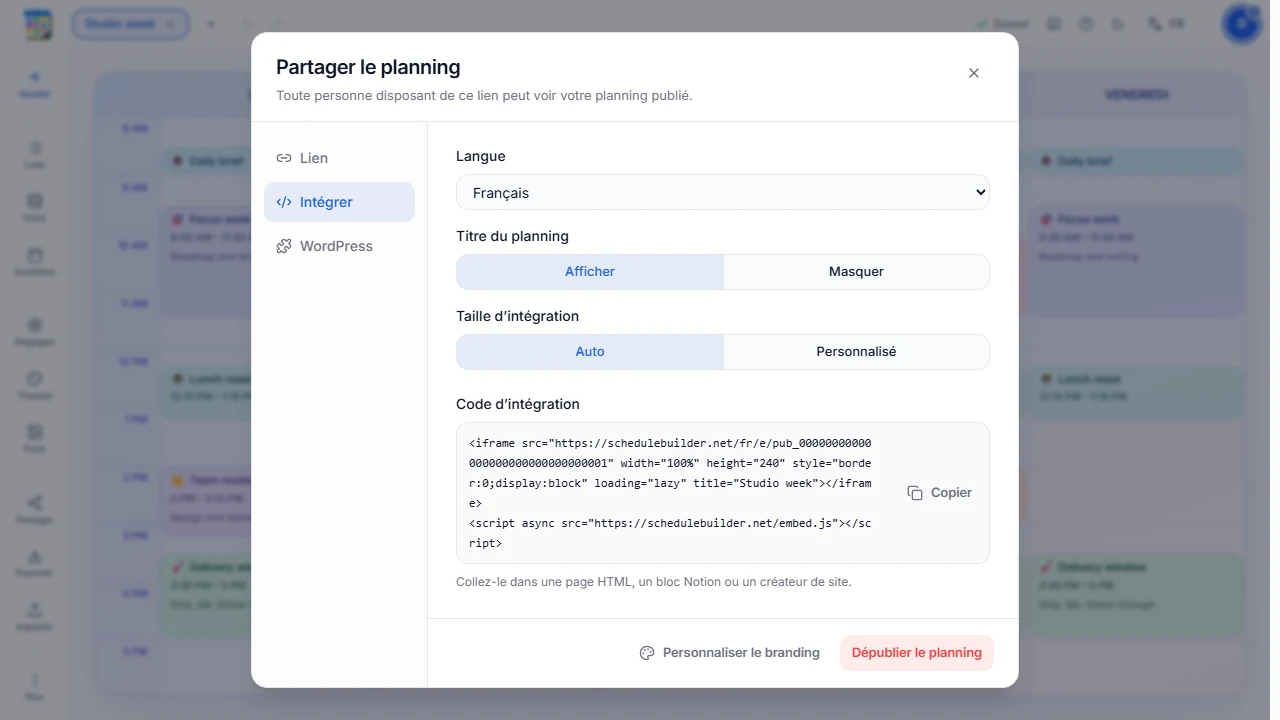
Task: Open Personnaliser le branding
Action: tap(730, 653)
